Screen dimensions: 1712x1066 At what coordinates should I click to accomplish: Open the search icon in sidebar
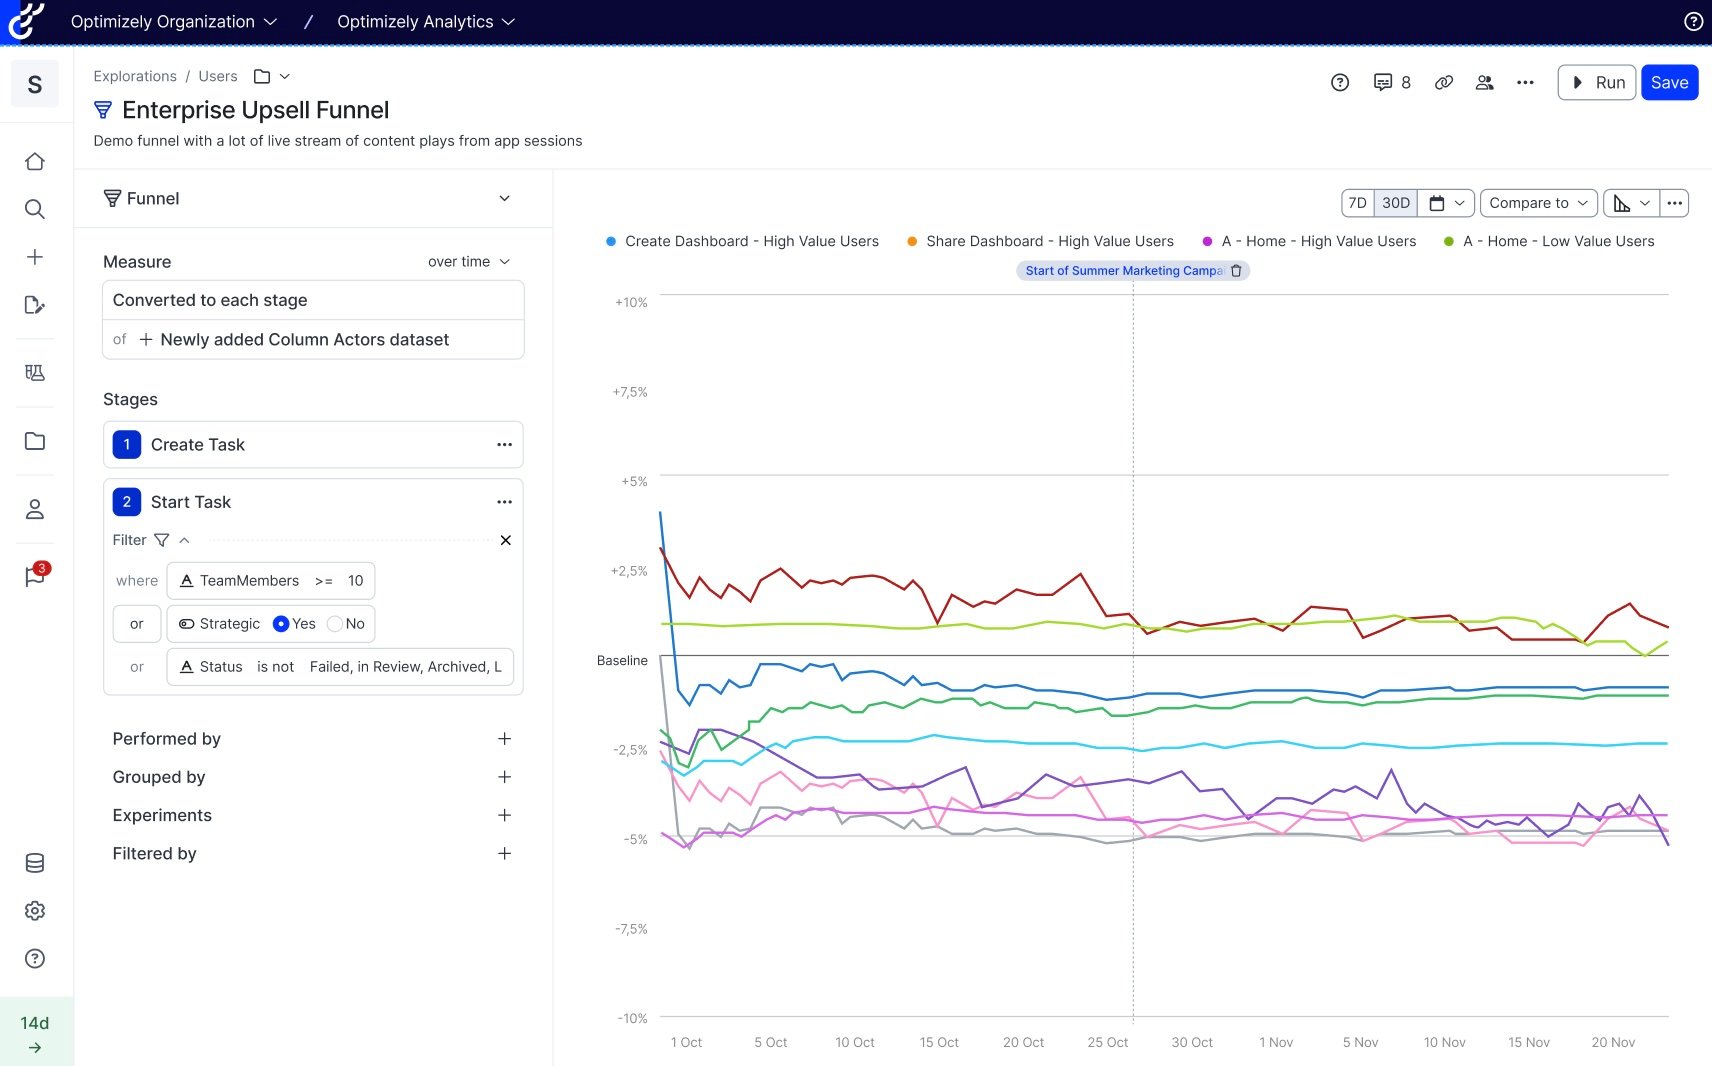[x=35, y=209]
